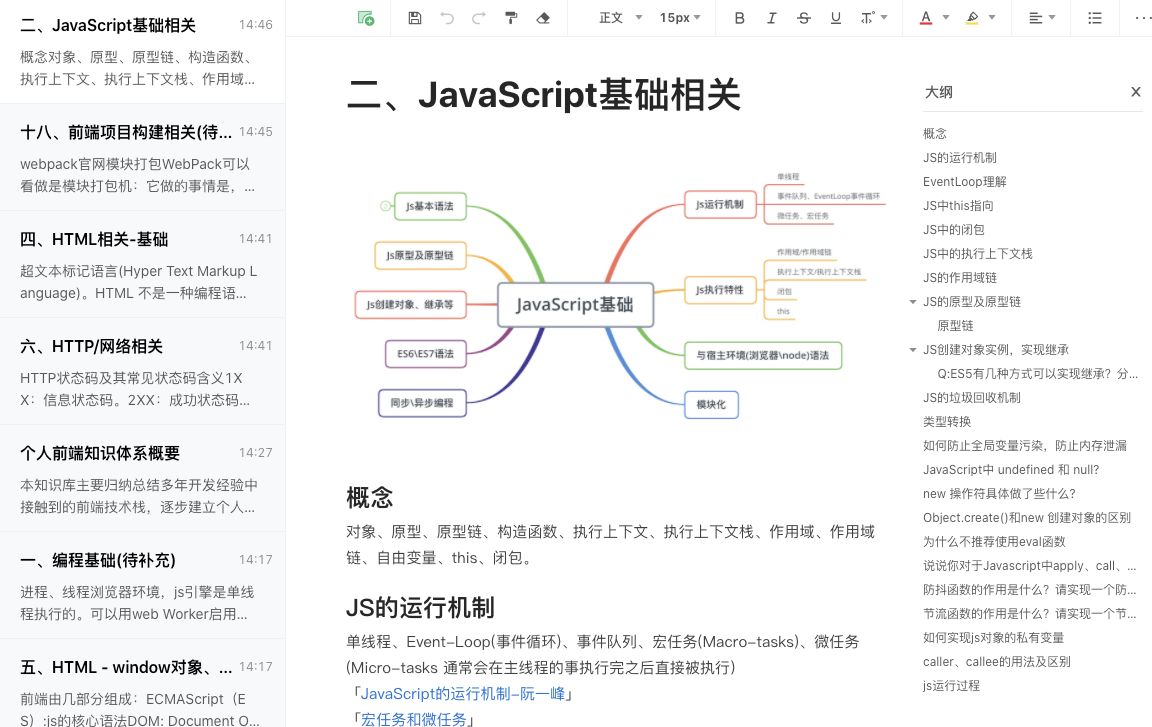Open note 十八、前端项目构建相关
The height and width of the screenshot is (727, 1152).
143,157
